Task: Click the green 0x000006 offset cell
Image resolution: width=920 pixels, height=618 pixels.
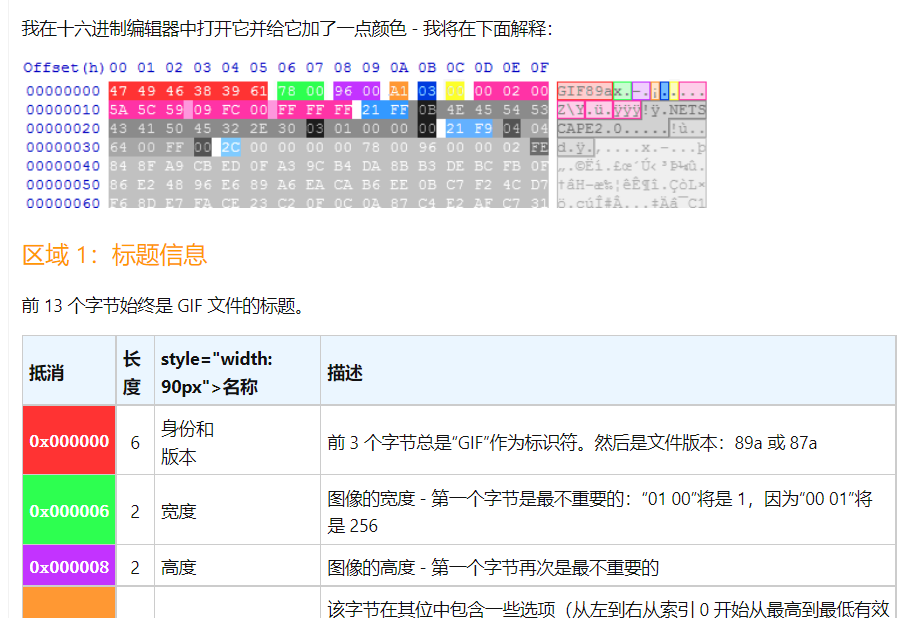Action: (69, 510)
